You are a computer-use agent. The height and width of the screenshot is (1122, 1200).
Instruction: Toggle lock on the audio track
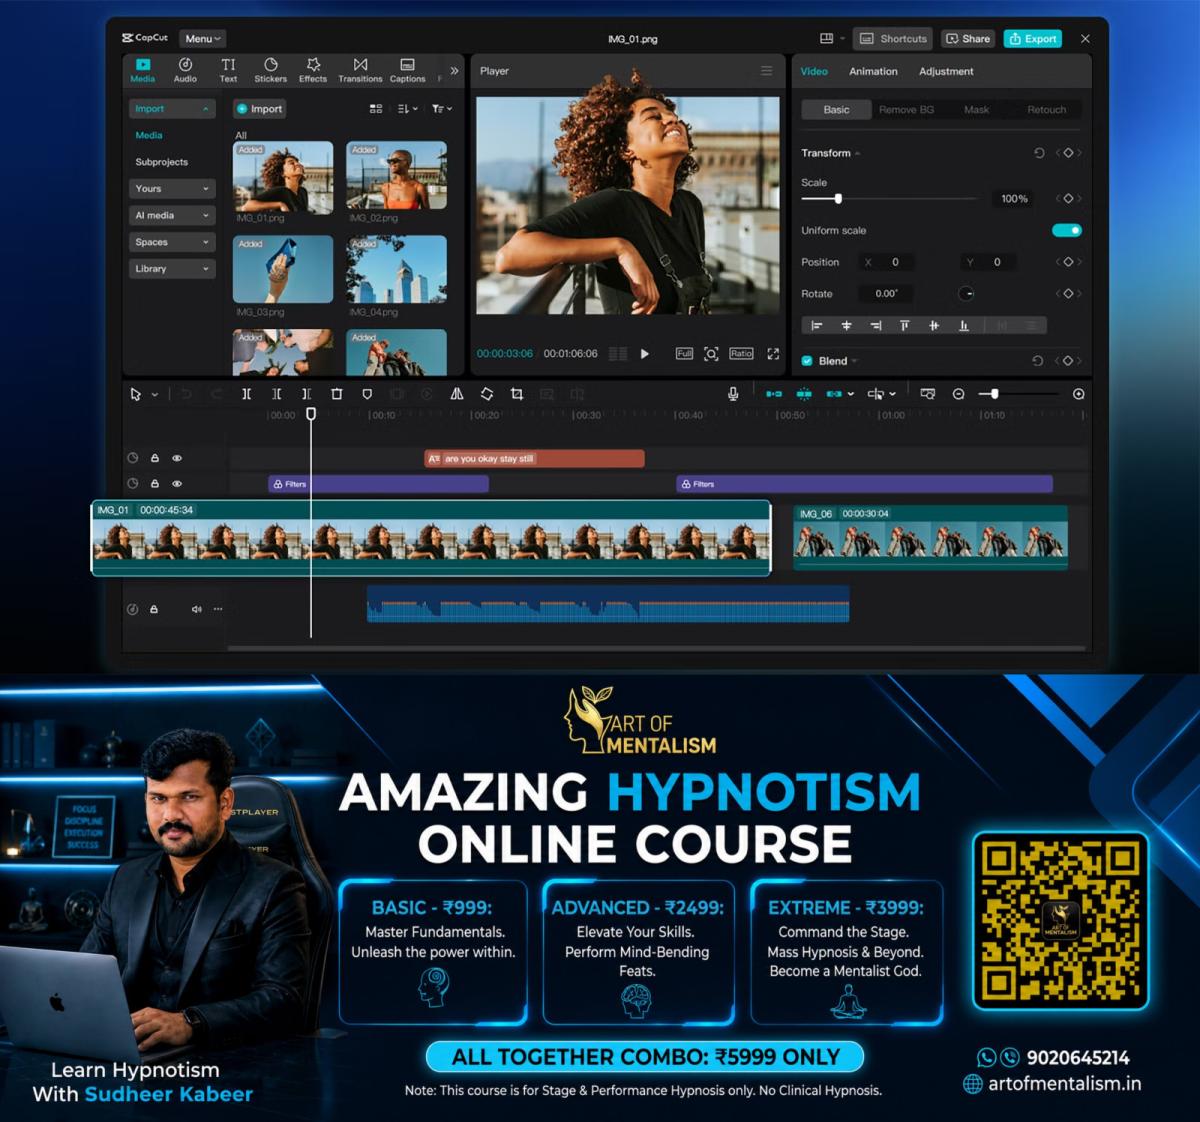tap(154, 609)
